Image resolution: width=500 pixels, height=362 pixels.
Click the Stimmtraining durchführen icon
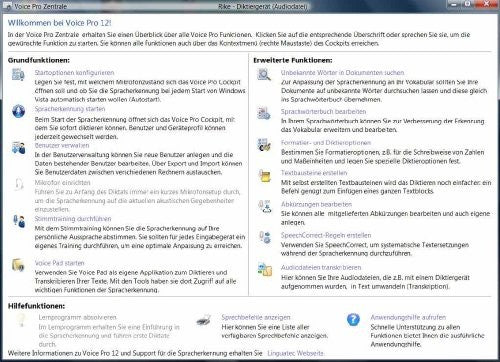(x=19, y=221)
